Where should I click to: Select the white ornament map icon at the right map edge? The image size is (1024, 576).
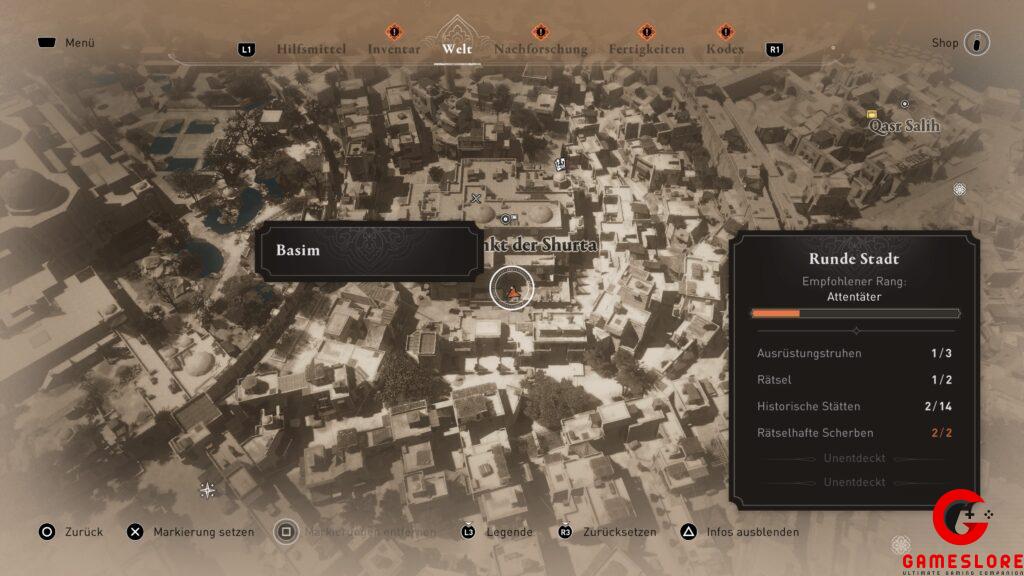click(x=960, y=189)
